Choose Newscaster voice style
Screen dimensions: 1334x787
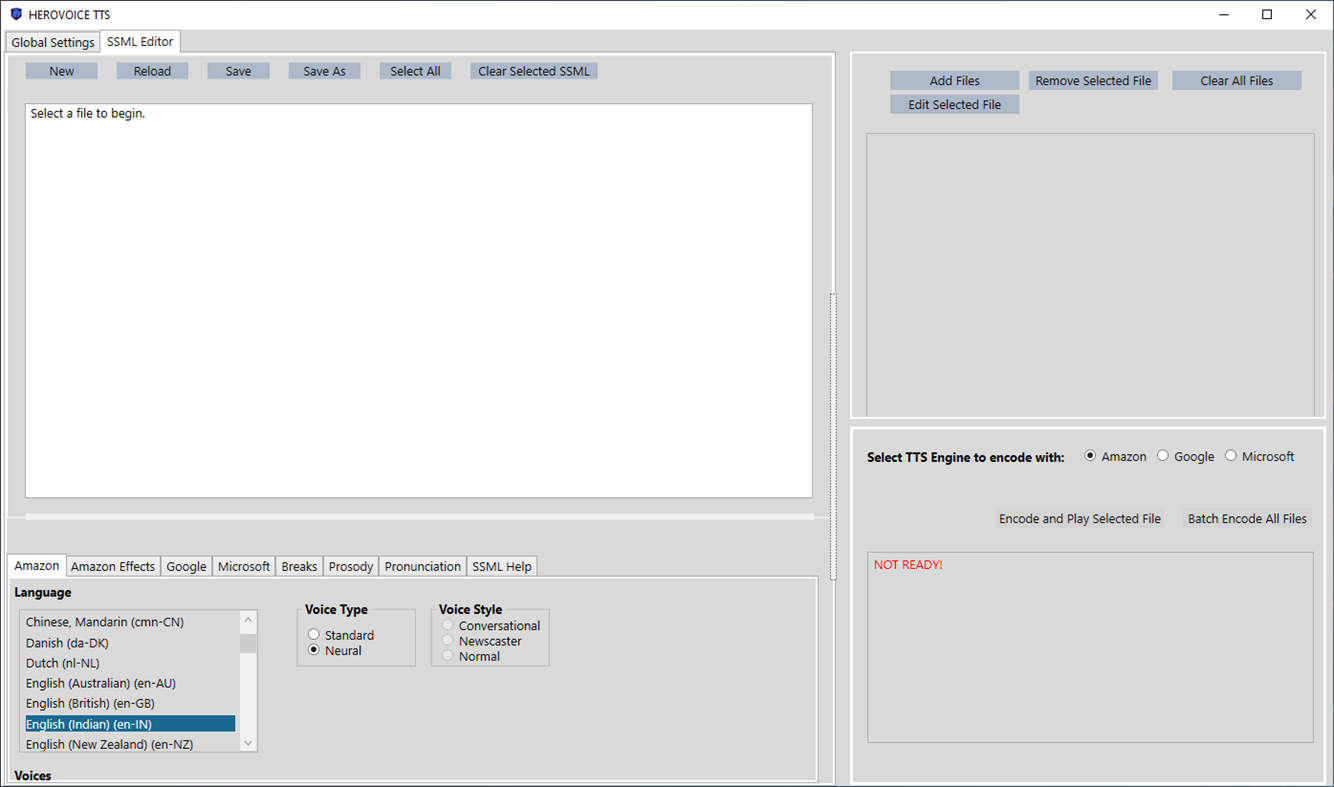coord(447,640)
